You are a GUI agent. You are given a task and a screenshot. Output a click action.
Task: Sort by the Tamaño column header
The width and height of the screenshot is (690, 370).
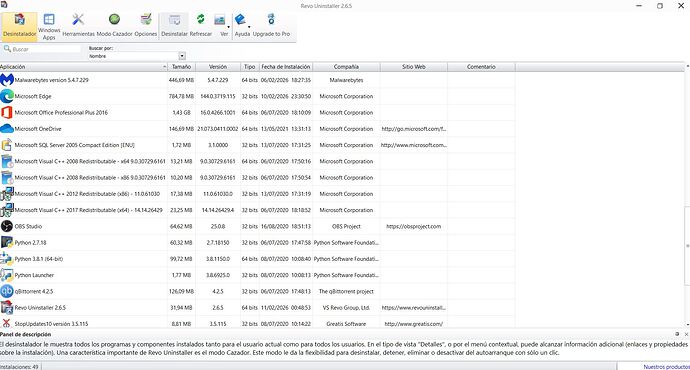tap(181, 67)
